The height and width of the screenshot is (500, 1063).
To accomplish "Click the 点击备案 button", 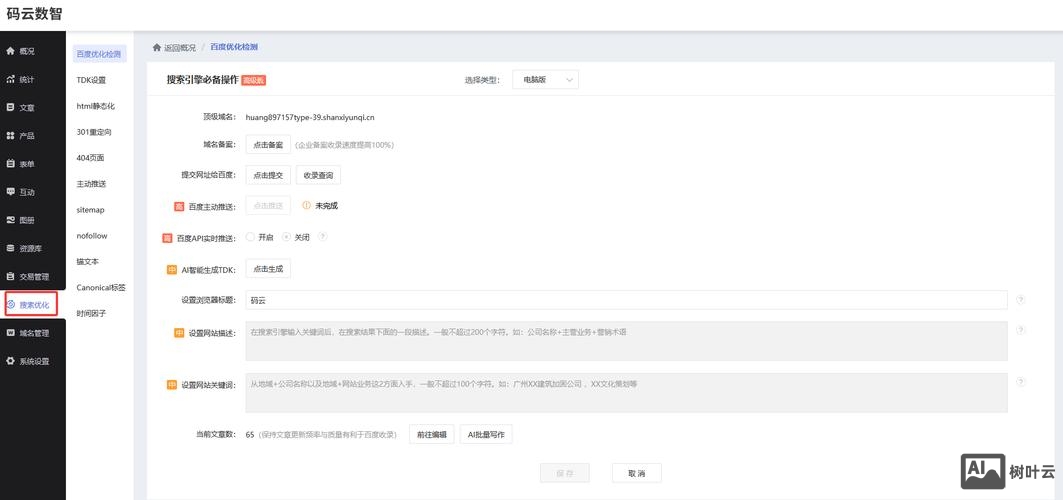I will pyautogui.click(x=268, y=144).
